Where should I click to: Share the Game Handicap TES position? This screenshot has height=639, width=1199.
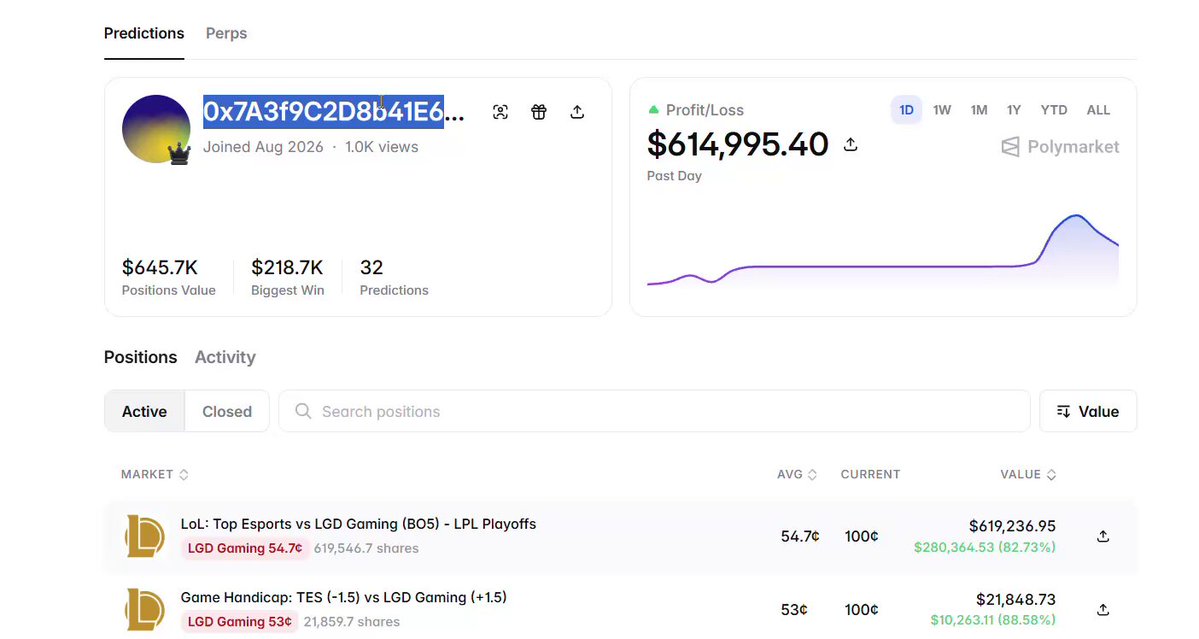(x=1103, y=610)
